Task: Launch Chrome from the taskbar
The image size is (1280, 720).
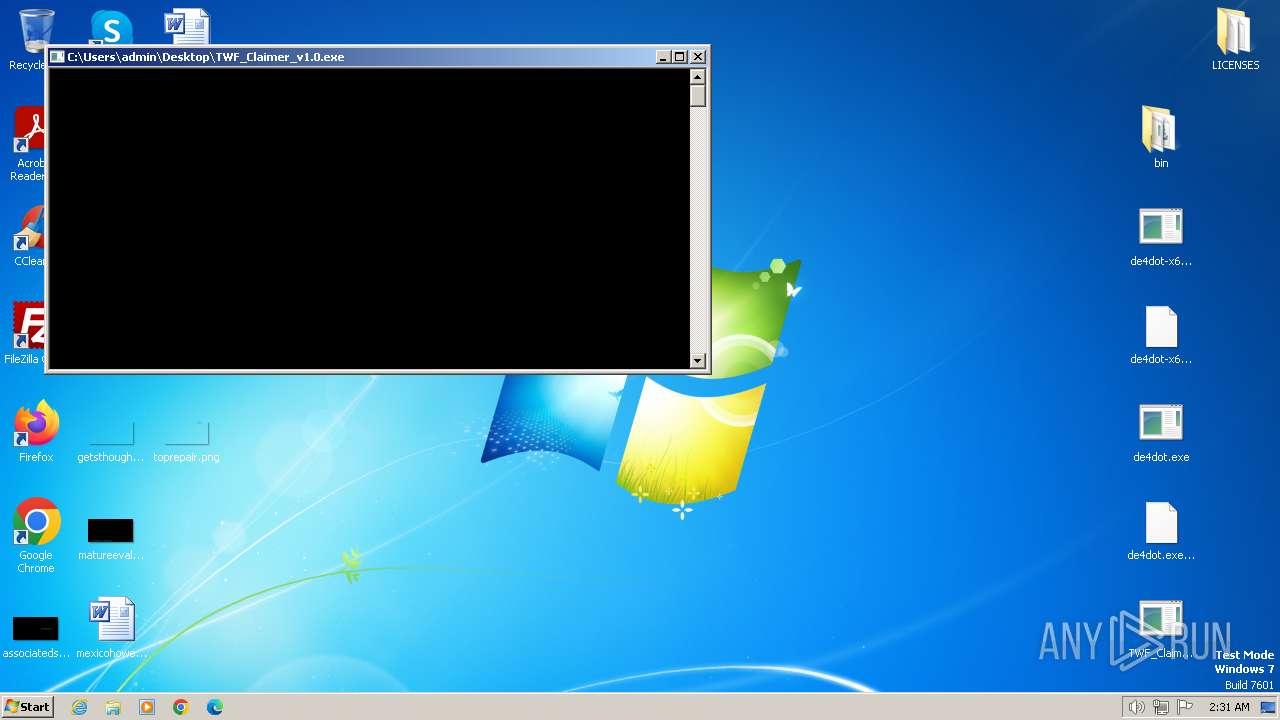Action: pos(181,707)
